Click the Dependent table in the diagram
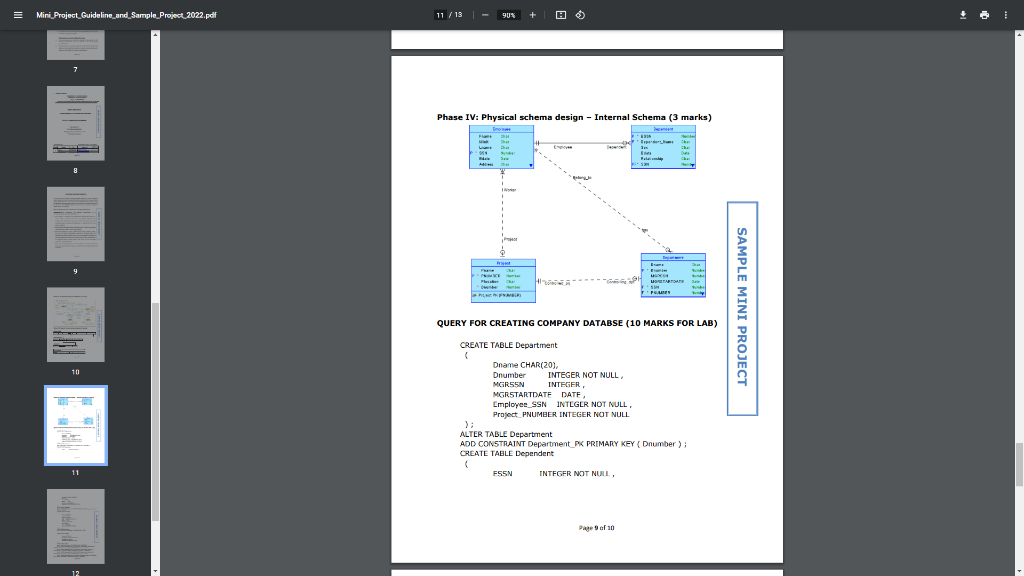This screenshot has width=1024, height=576. pos(664,147)
